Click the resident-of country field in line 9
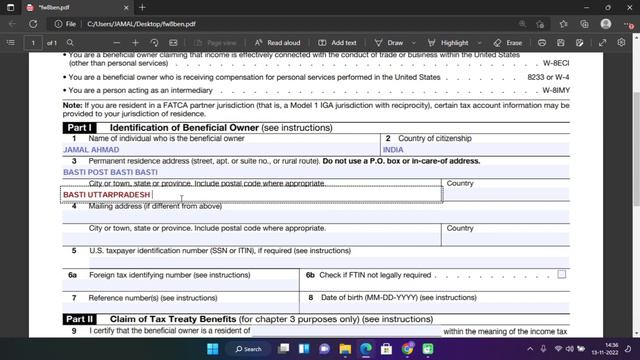Viewport: 640px width, 360px height. (346, 331)
